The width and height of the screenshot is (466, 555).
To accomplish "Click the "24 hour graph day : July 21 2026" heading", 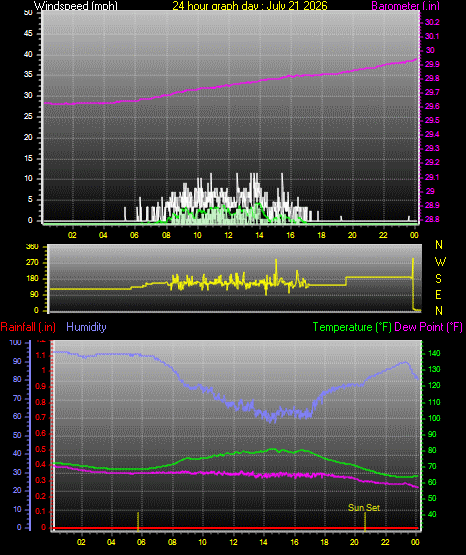I will tap(250, 6).
